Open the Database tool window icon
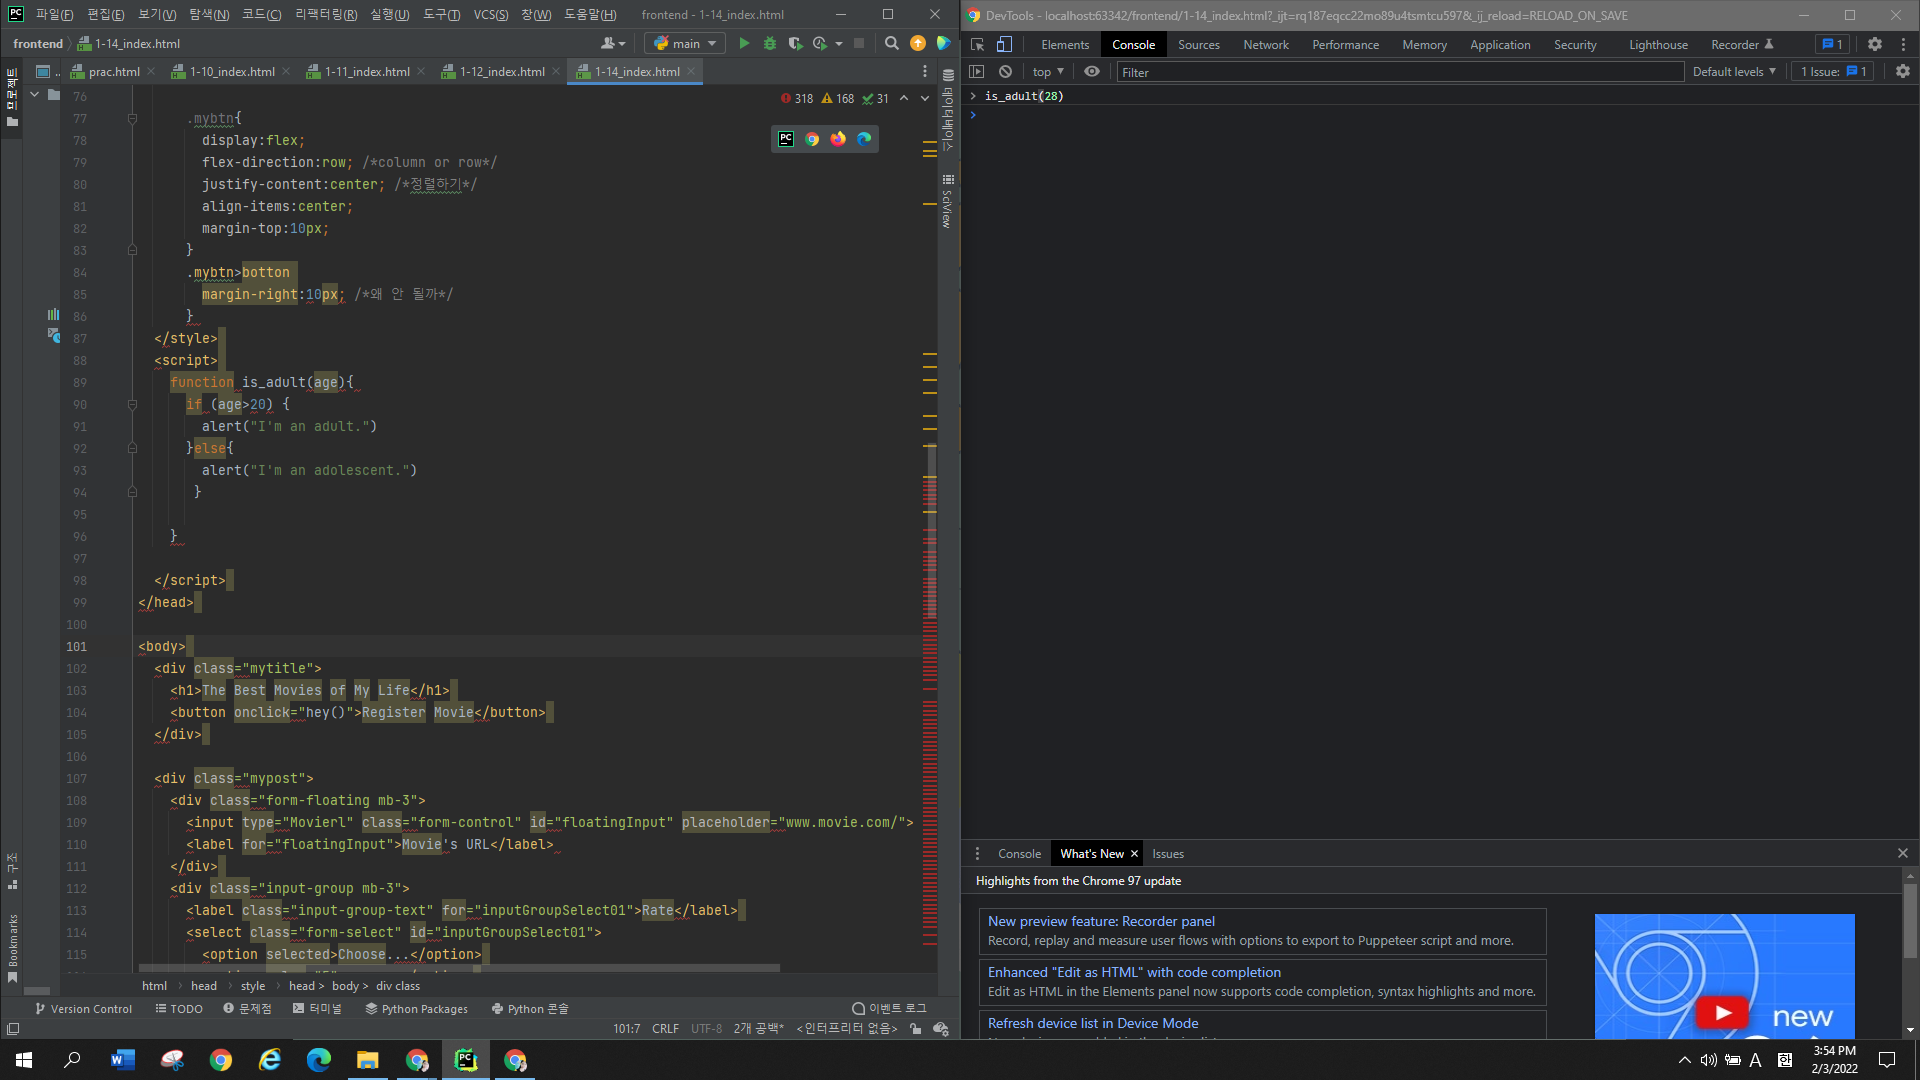This screenshot has width=1920, height=1080. pyautogui.click(x=948, y=75)
